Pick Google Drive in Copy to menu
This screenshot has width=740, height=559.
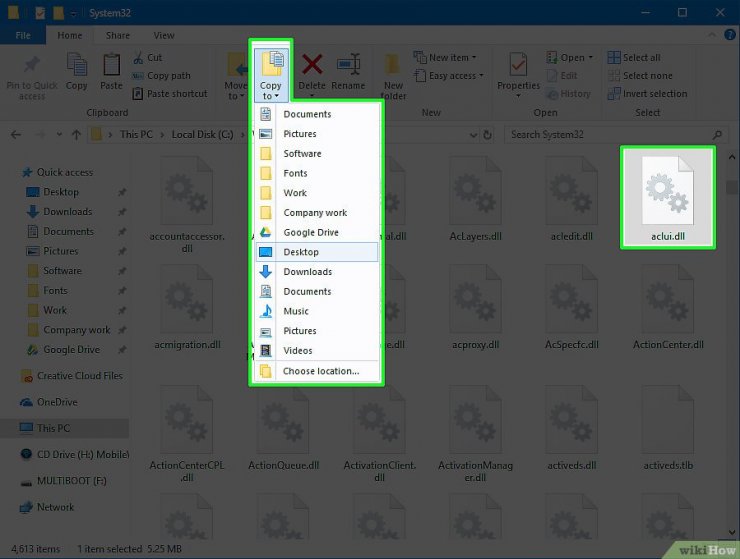[x=317, y=232]
